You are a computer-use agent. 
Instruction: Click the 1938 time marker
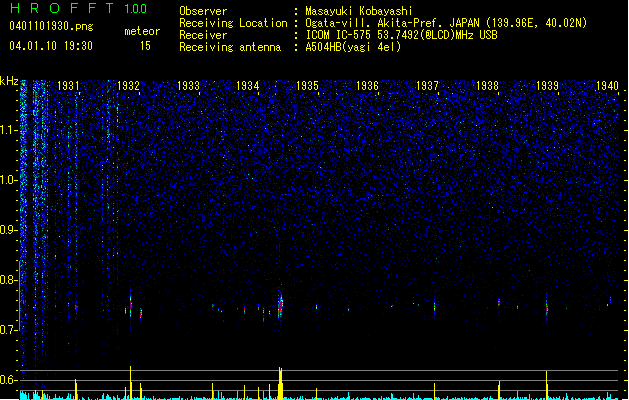coord(487,86)
